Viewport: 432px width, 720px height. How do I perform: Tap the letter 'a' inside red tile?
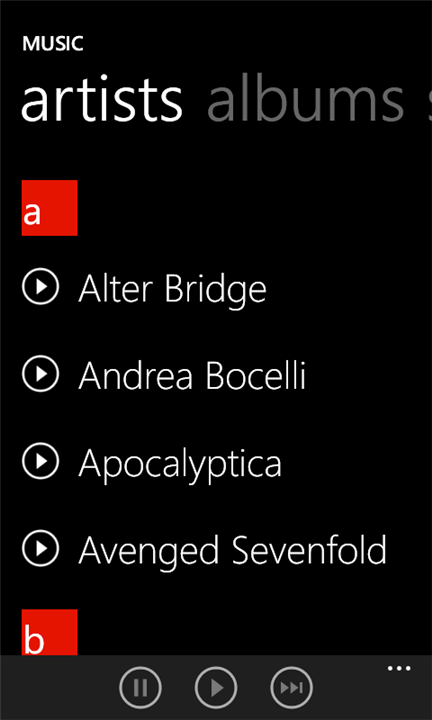(x=32, y=214)
